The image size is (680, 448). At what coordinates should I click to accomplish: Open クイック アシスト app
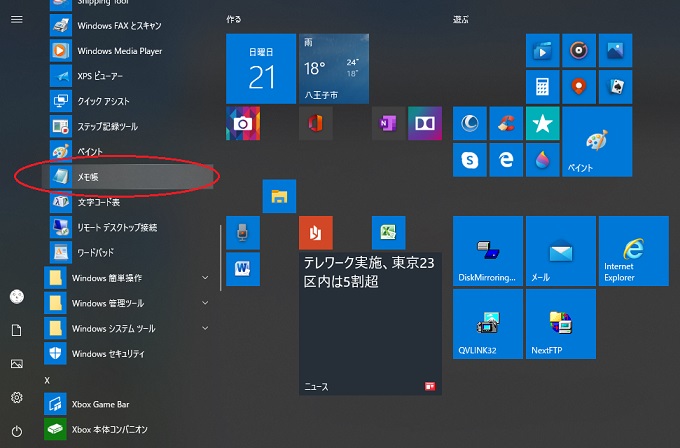pos(128,101)
